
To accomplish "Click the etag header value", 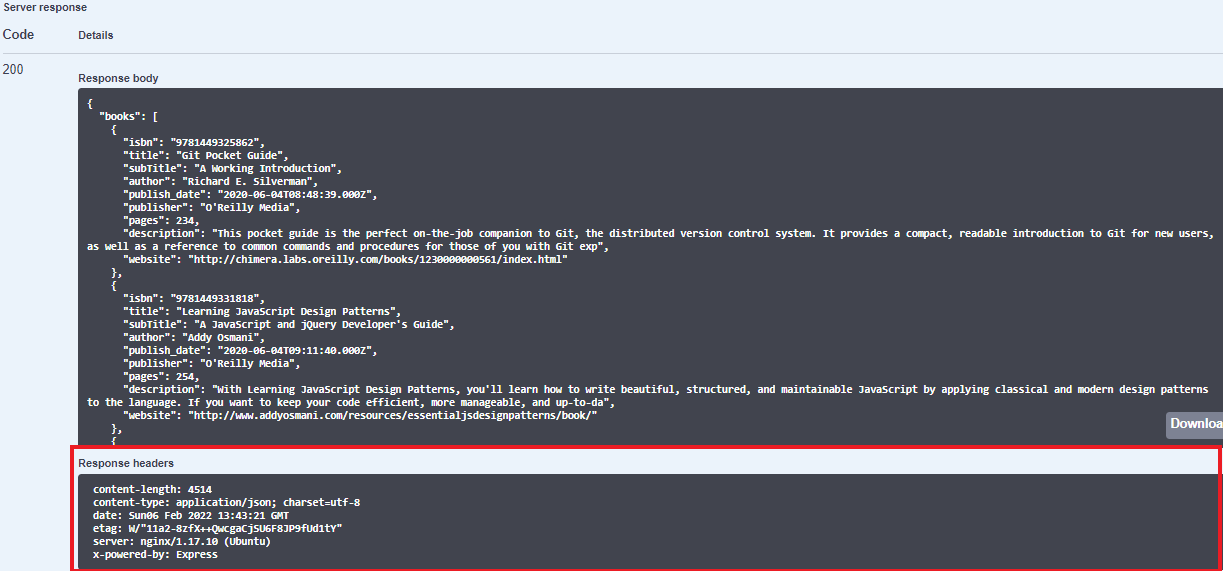I will (x=235, y=528).
